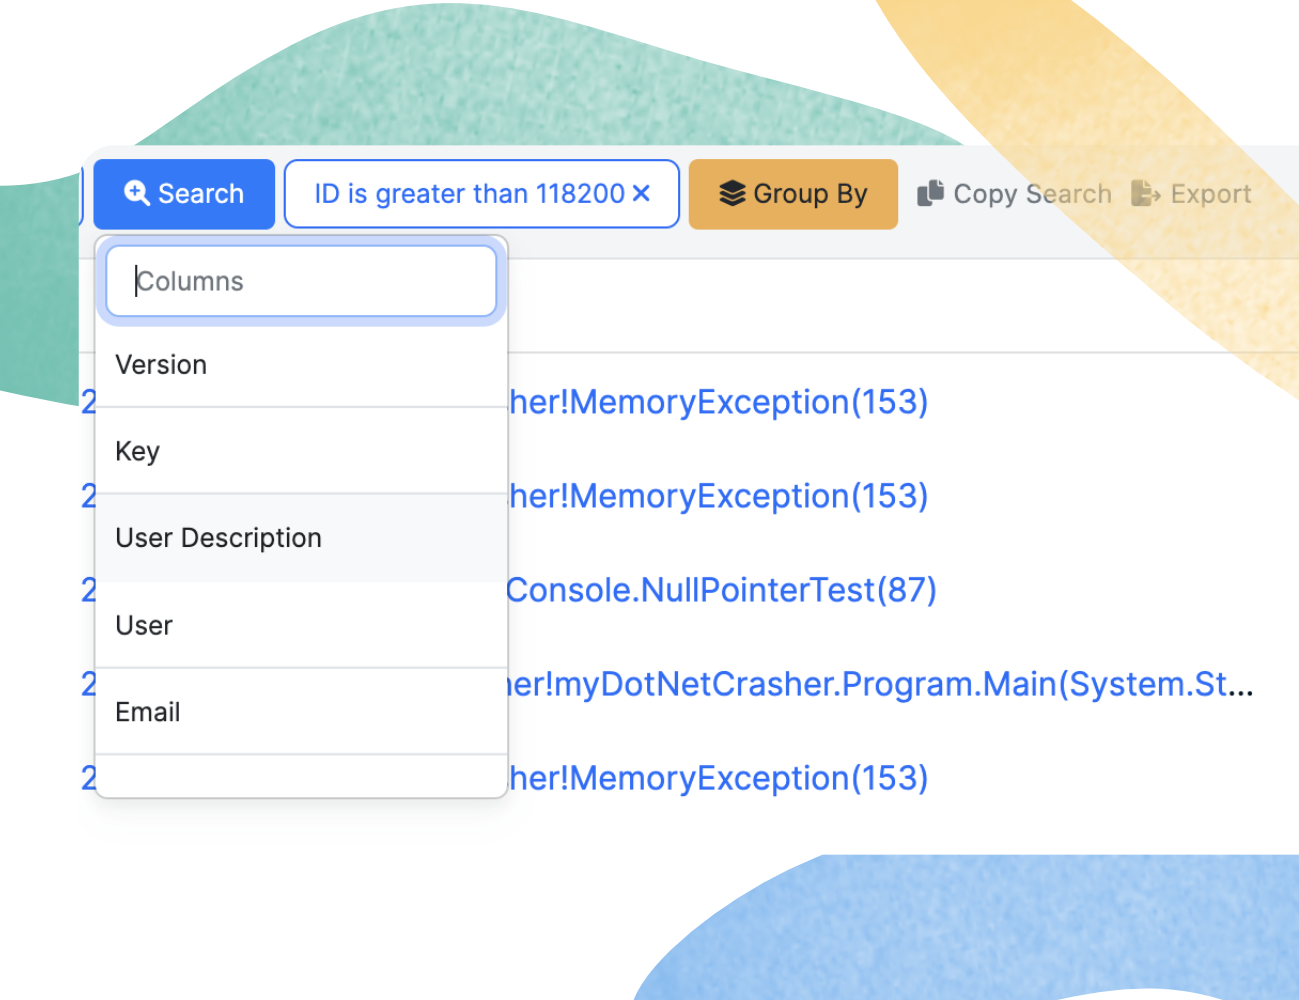
Task: Click the ID is greater than 118200 chip
Action: (482, 194)
